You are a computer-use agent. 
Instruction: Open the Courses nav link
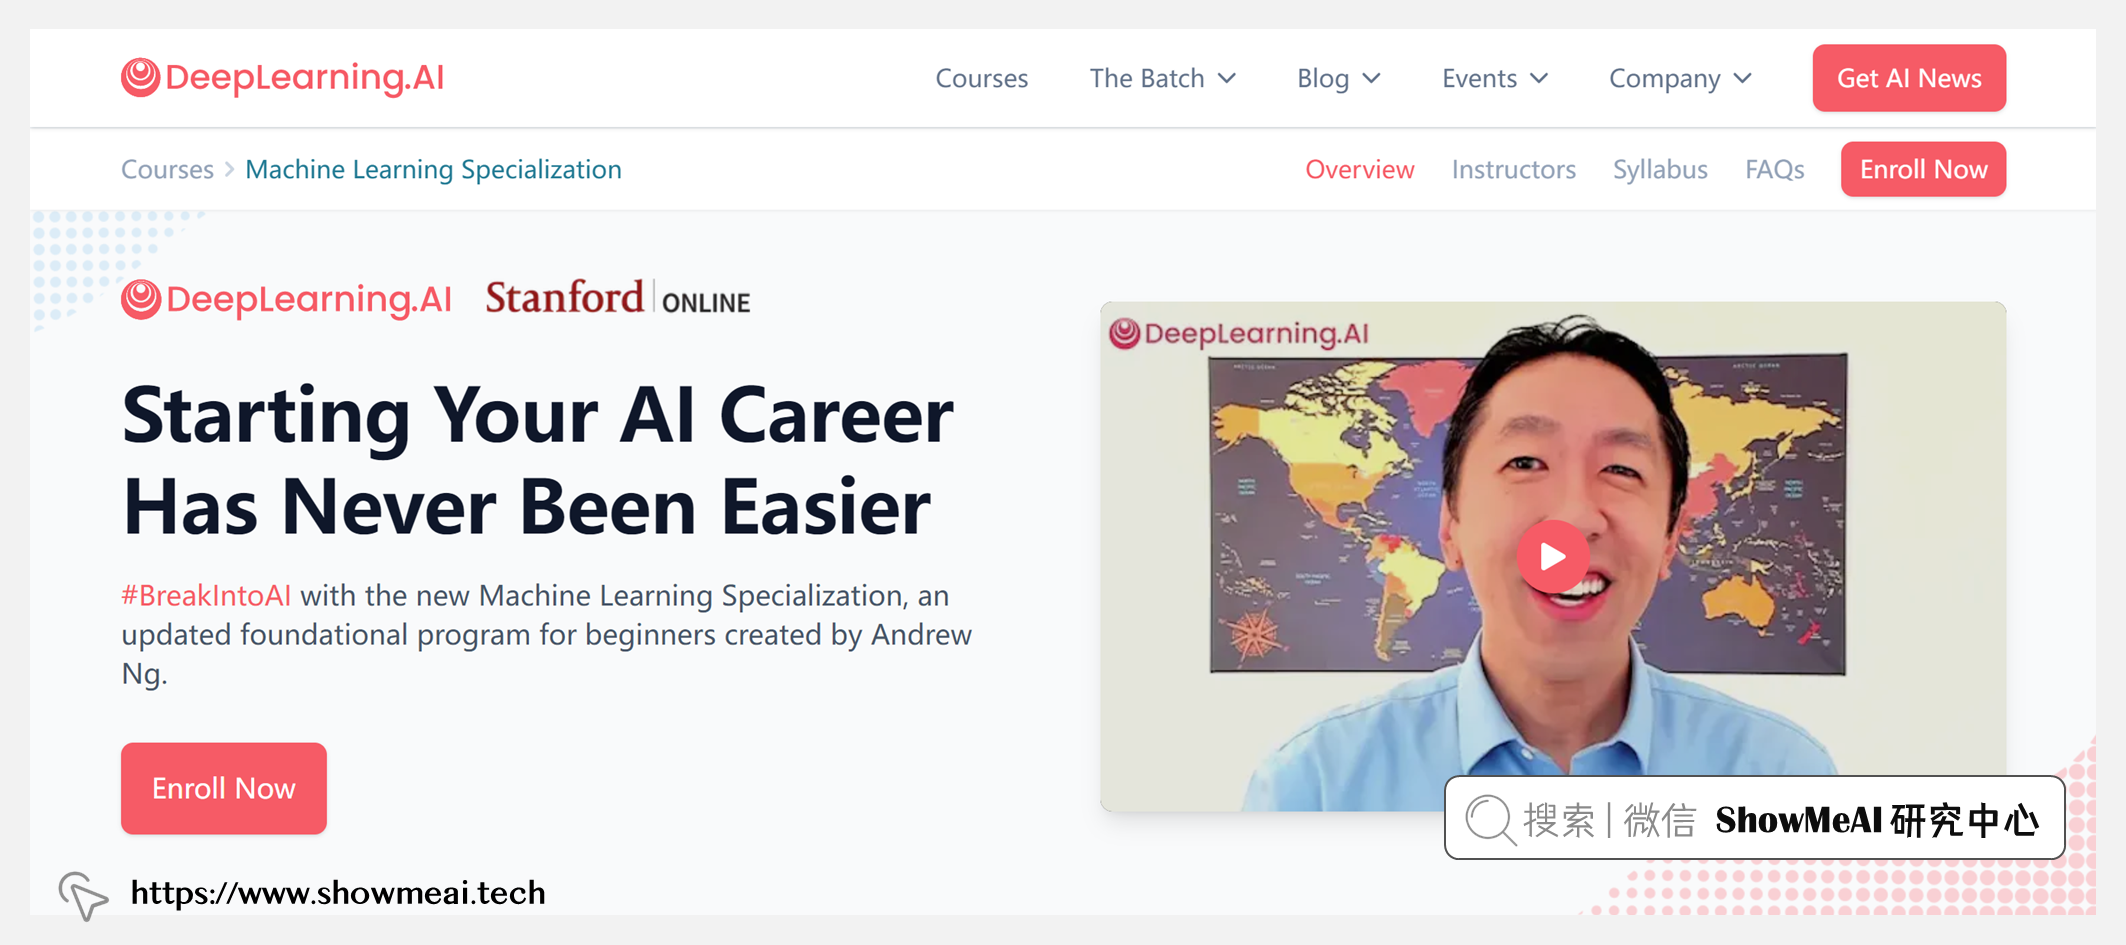981,78
